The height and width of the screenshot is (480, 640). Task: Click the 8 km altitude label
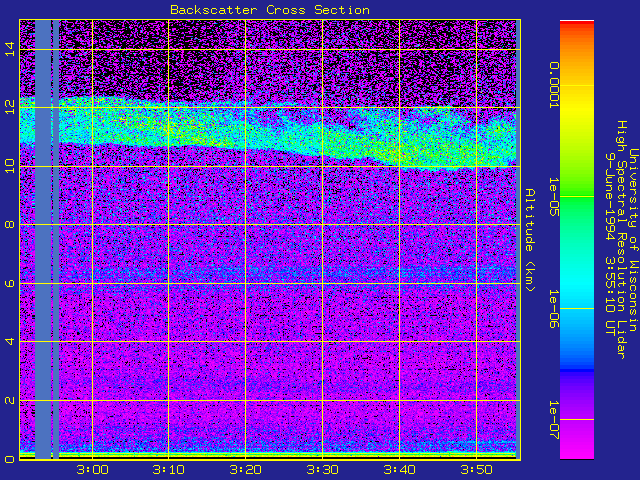(x=10, y=224)
